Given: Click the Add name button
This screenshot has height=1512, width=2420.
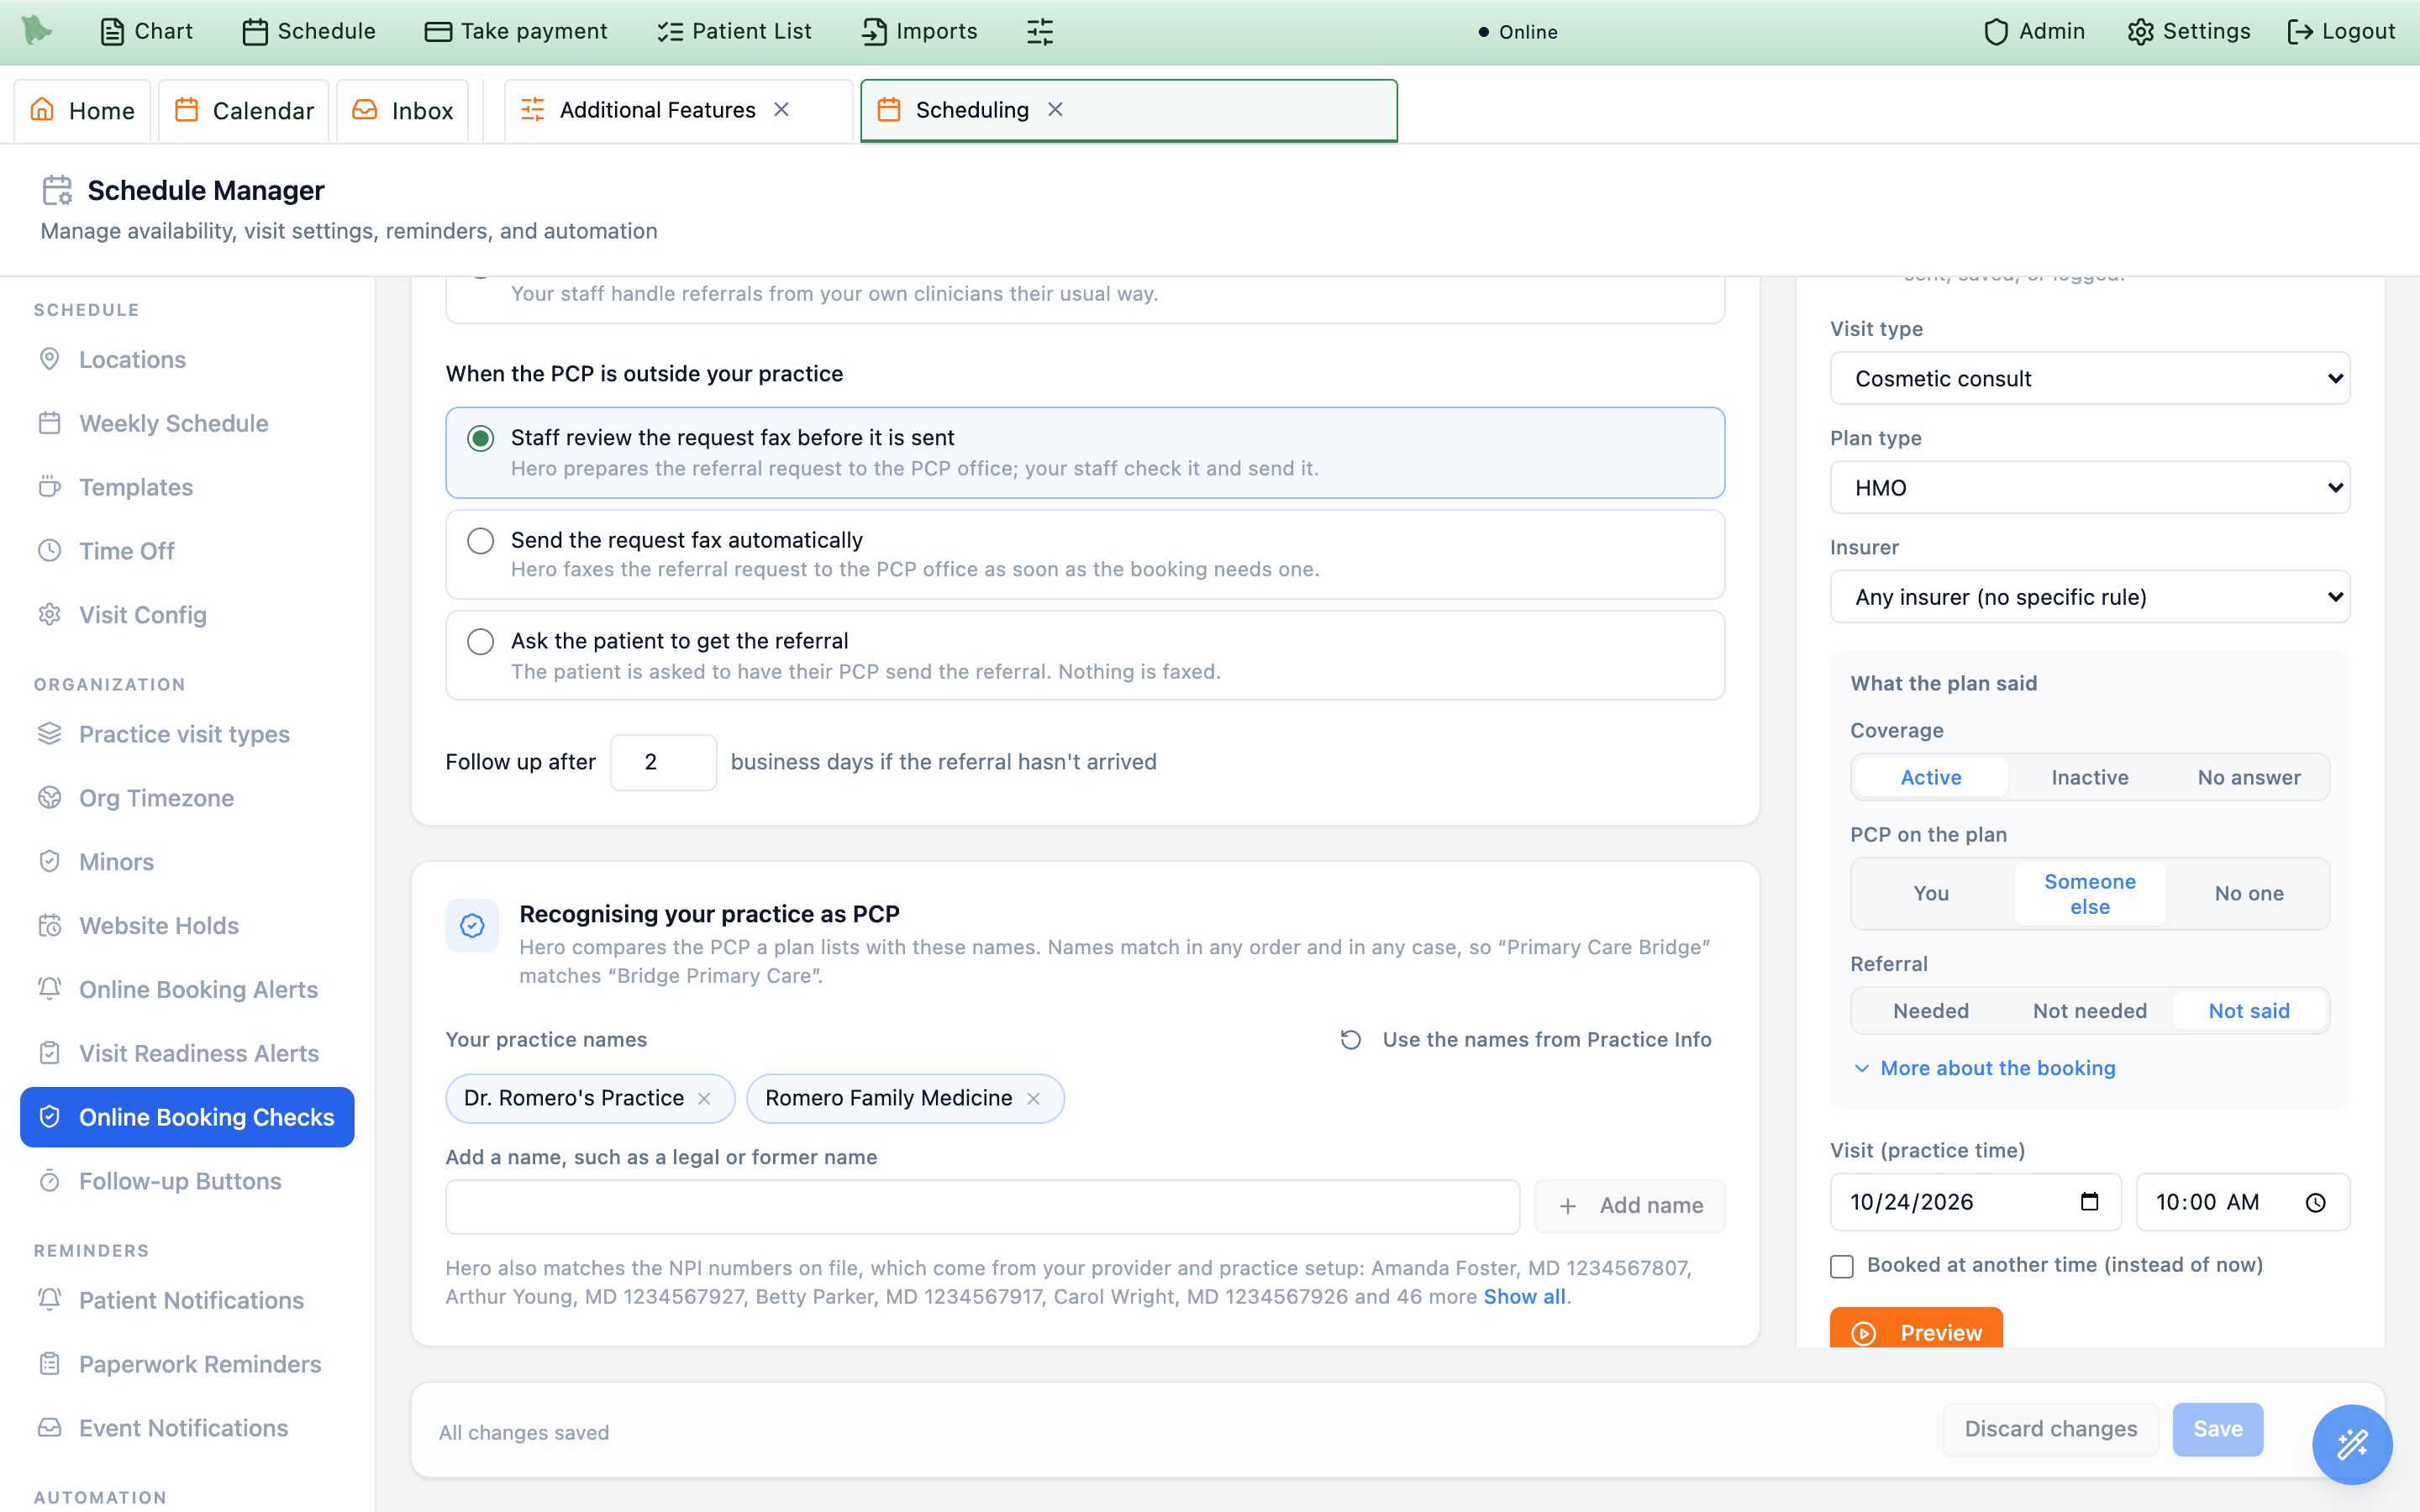Looking at the screenshot, I should pyautogui.click(x=1630, y=1206).
